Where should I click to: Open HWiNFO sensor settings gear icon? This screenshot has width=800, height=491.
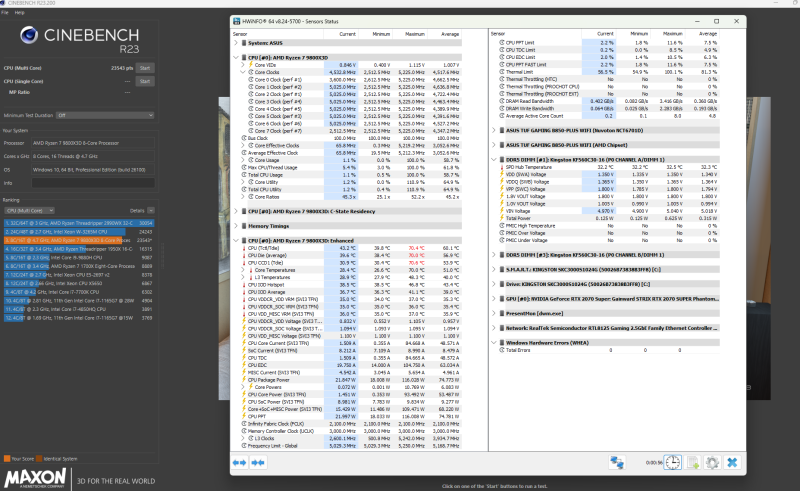[x=712, y=462]
